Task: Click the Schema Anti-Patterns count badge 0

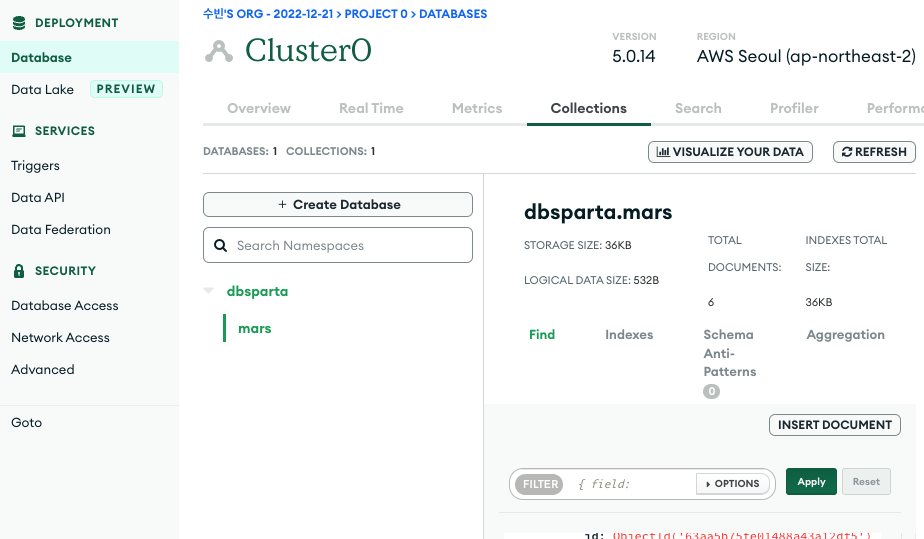Action: [711, 391]
